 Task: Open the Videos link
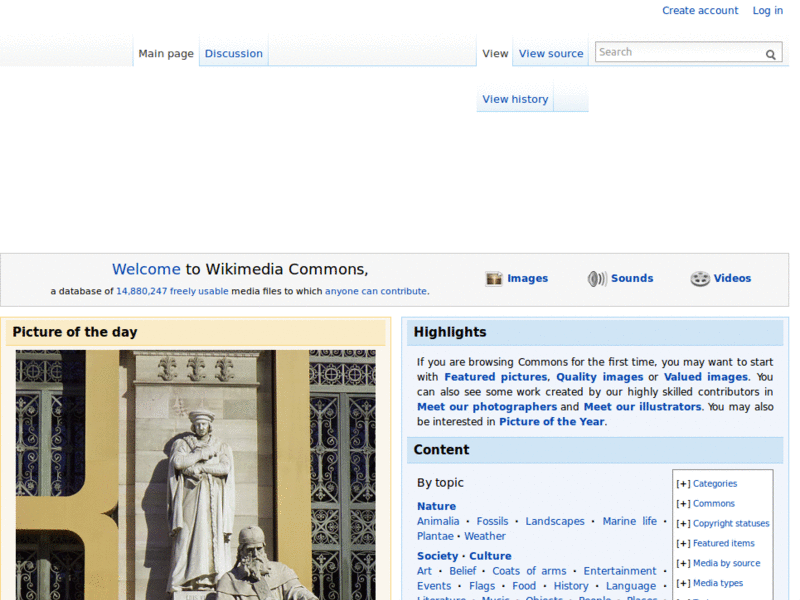(732, 278)
